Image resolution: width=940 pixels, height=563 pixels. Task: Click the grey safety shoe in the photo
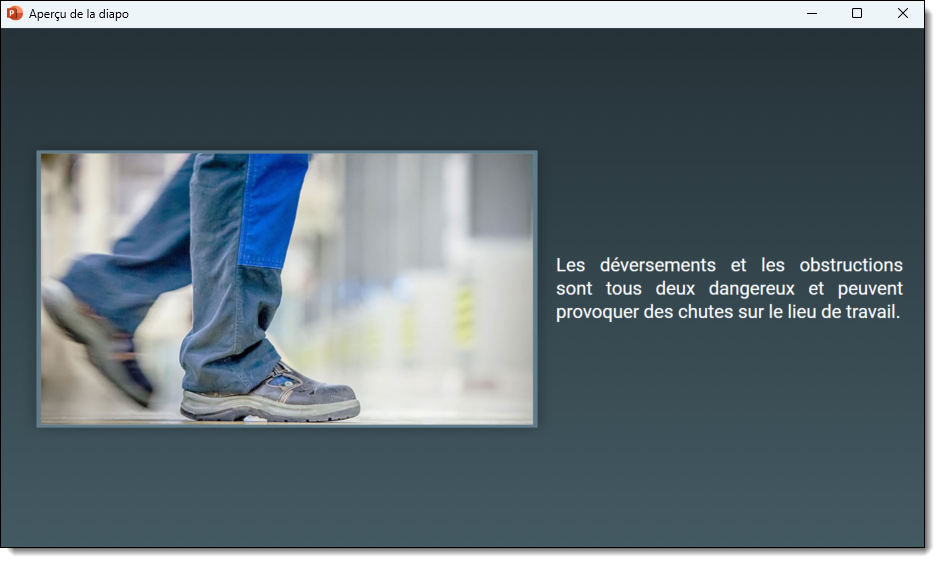pos(270,396)
